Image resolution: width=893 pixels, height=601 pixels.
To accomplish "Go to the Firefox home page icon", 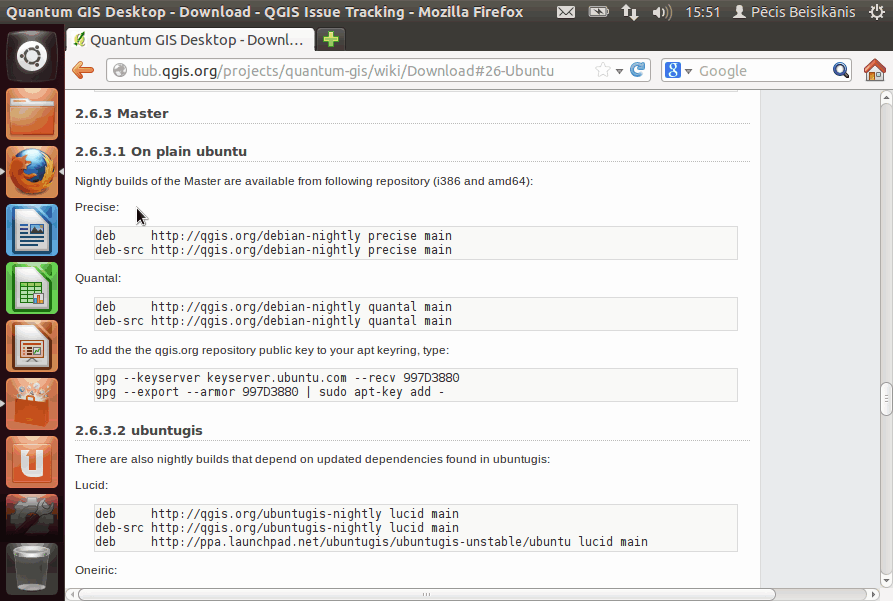I will [875, 71].
